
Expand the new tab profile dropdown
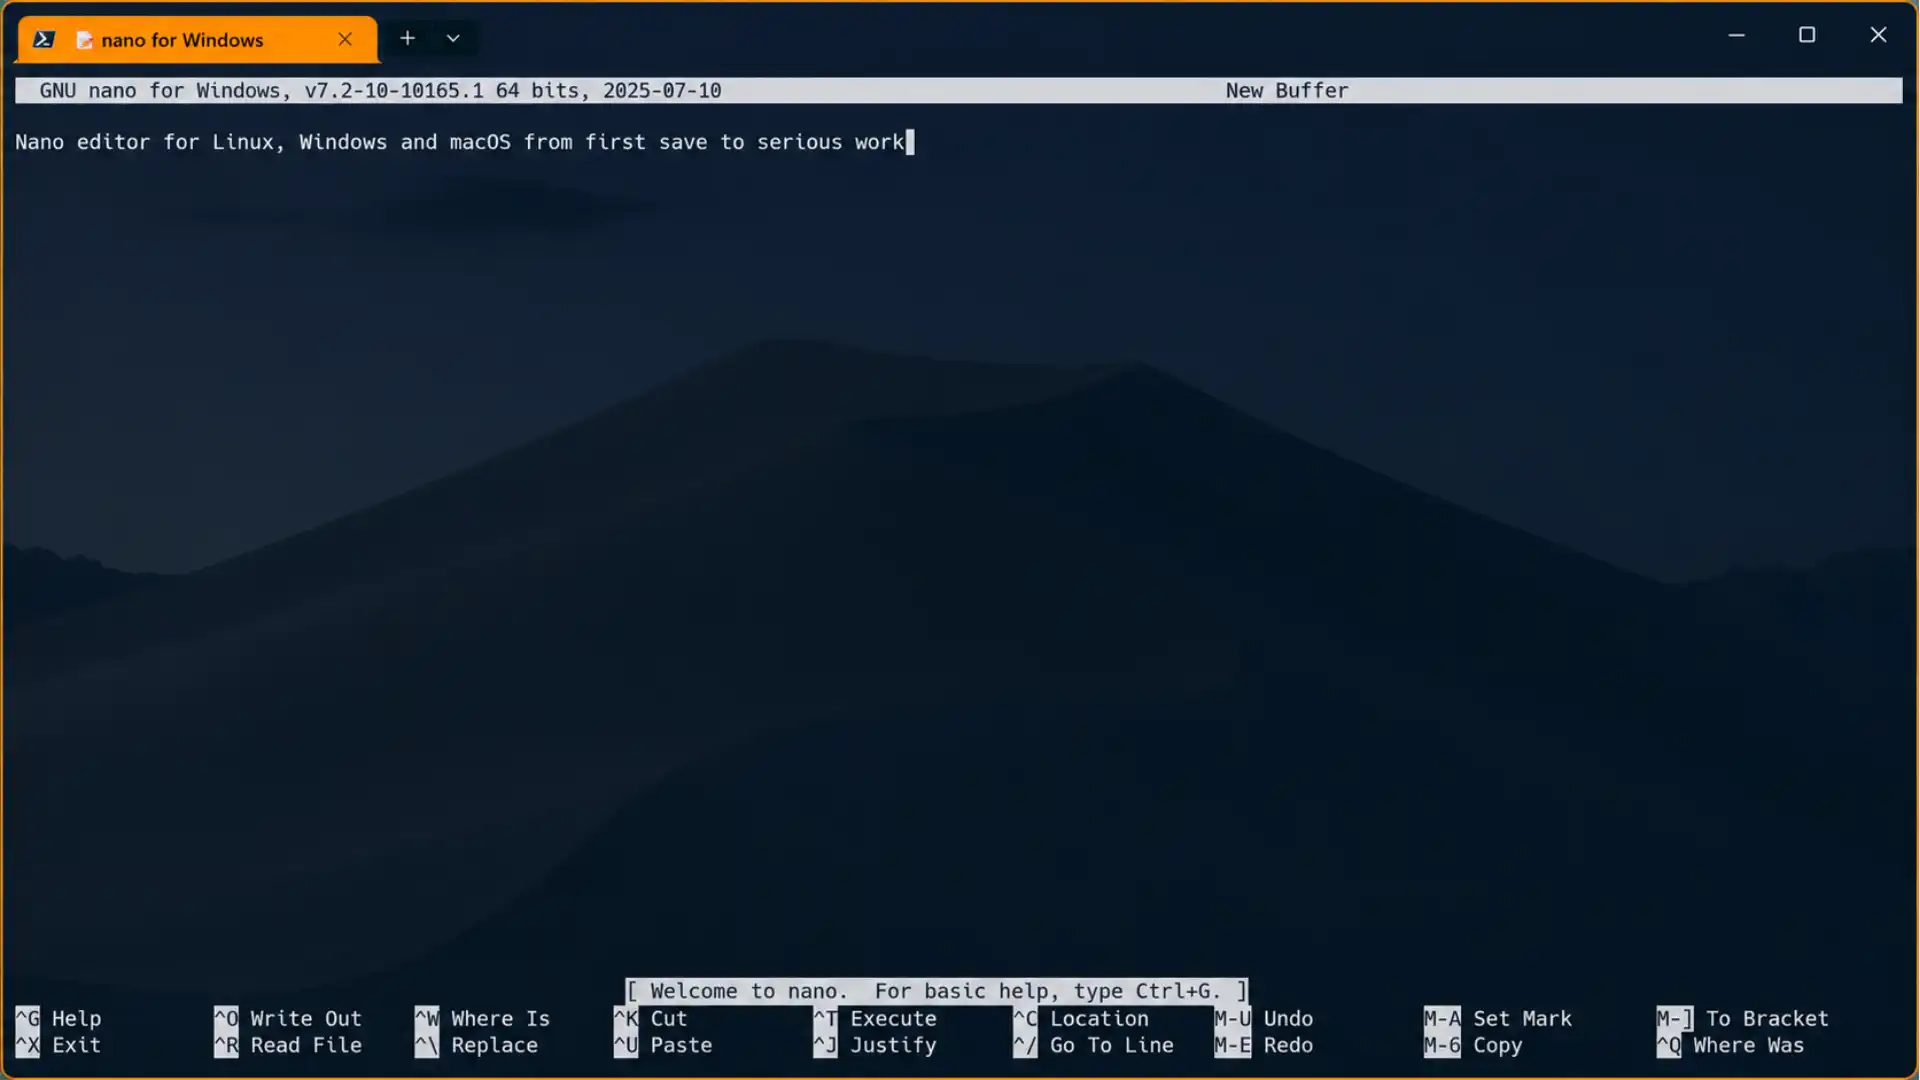pyautogui.click(x=453, y=38)
